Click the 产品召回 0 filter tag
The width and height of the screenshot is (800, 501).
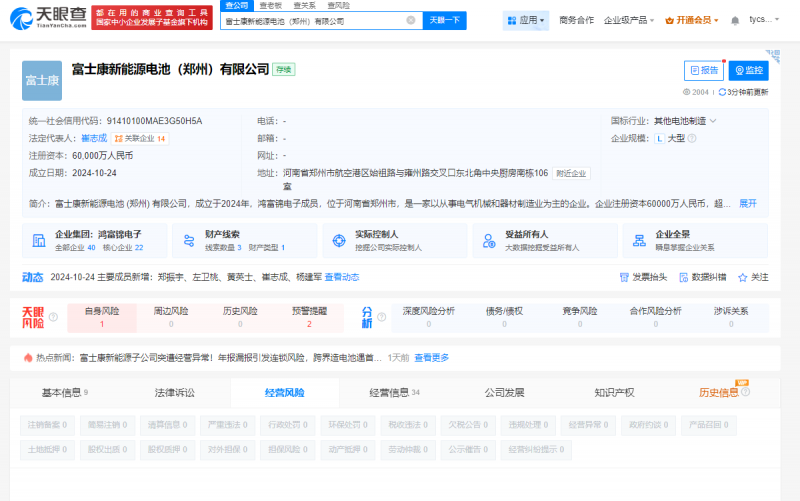tap(709, 425)
